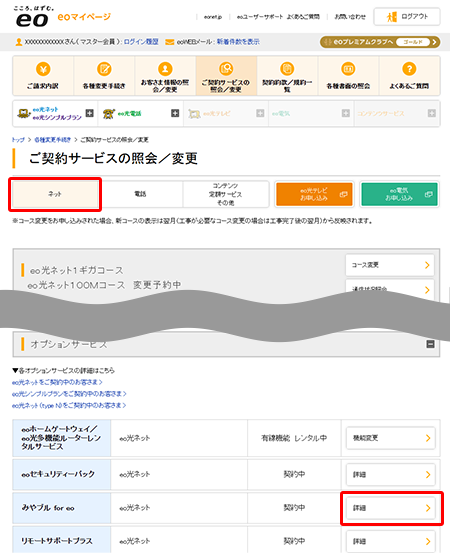The height and width of the screenshot is (553, 450).
Task: Click the logout person icon
Action: pos(391,17)
